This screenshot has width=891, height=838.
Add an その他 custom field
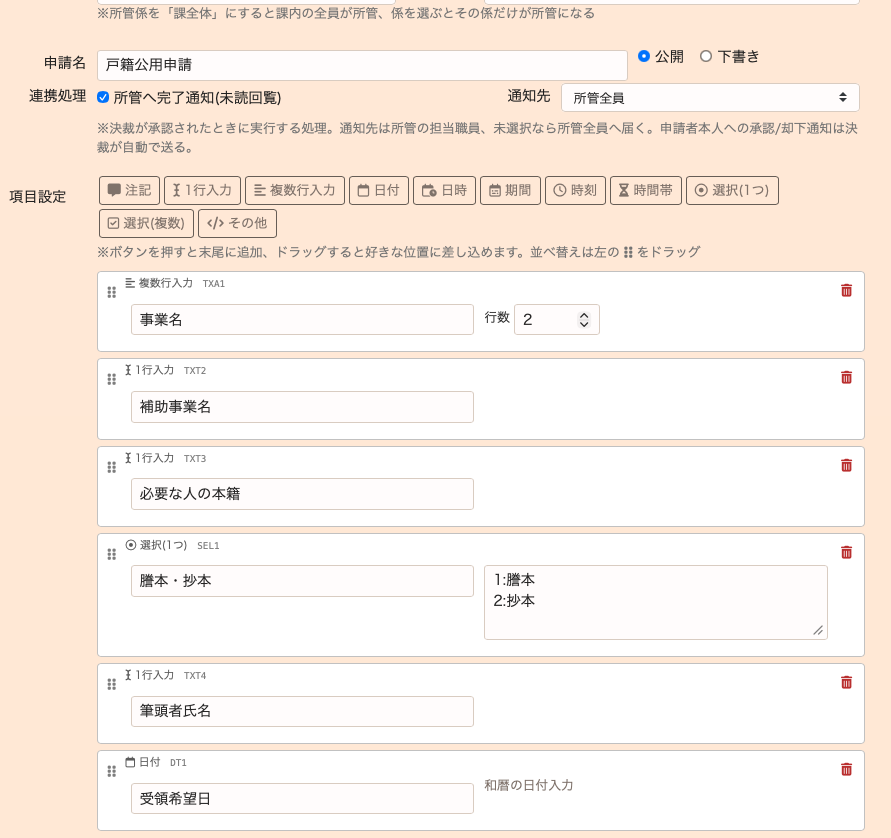(238, 223)
